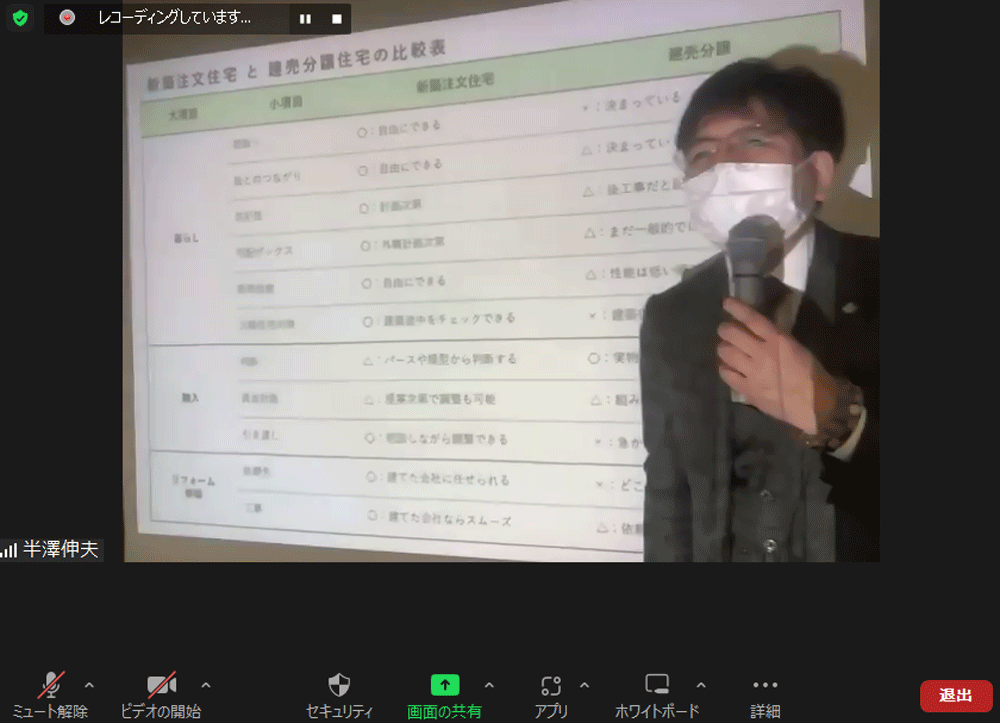Click the green encryption shield icon

20,18
